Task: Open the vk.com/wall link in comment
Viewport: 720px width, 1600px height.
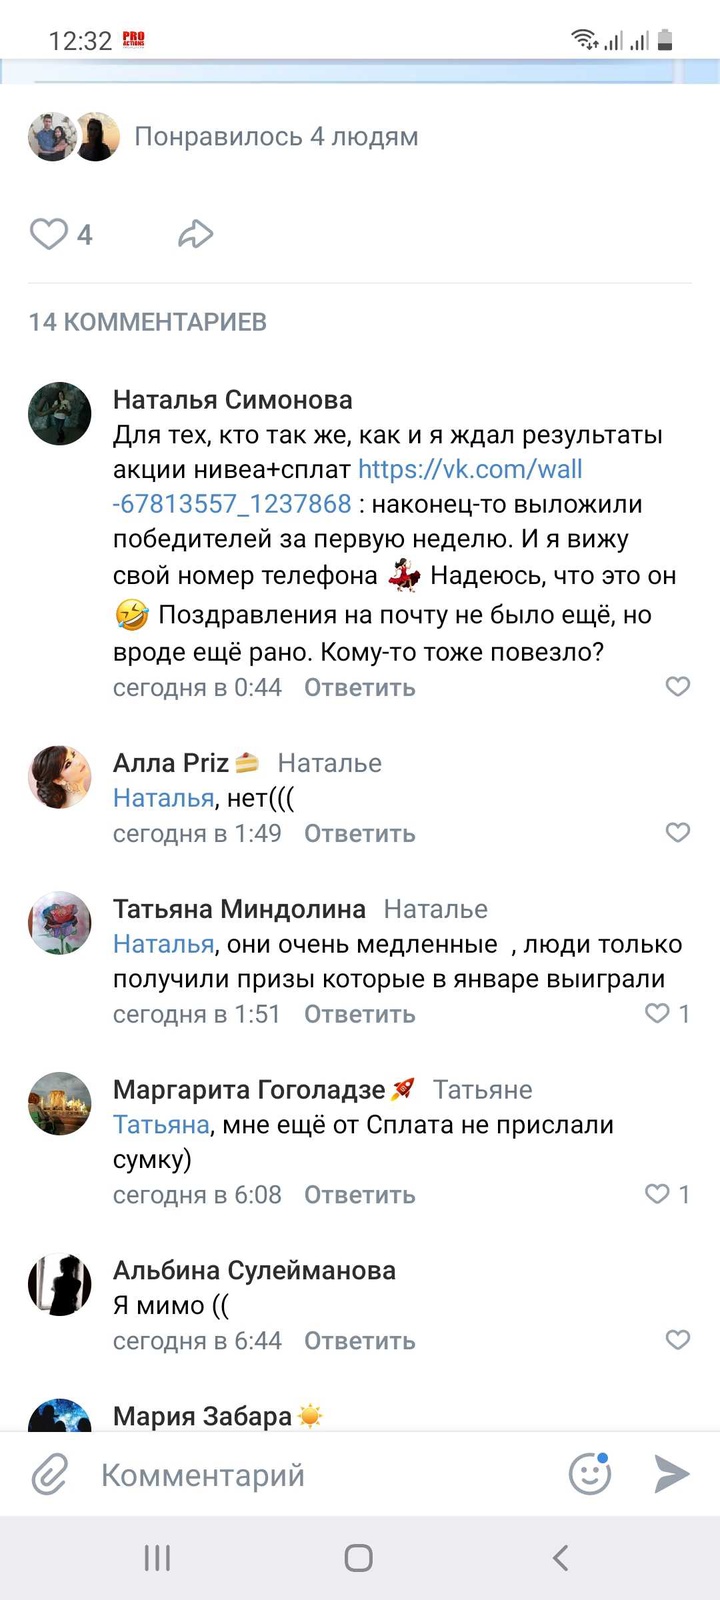Action: coord(470,470)
